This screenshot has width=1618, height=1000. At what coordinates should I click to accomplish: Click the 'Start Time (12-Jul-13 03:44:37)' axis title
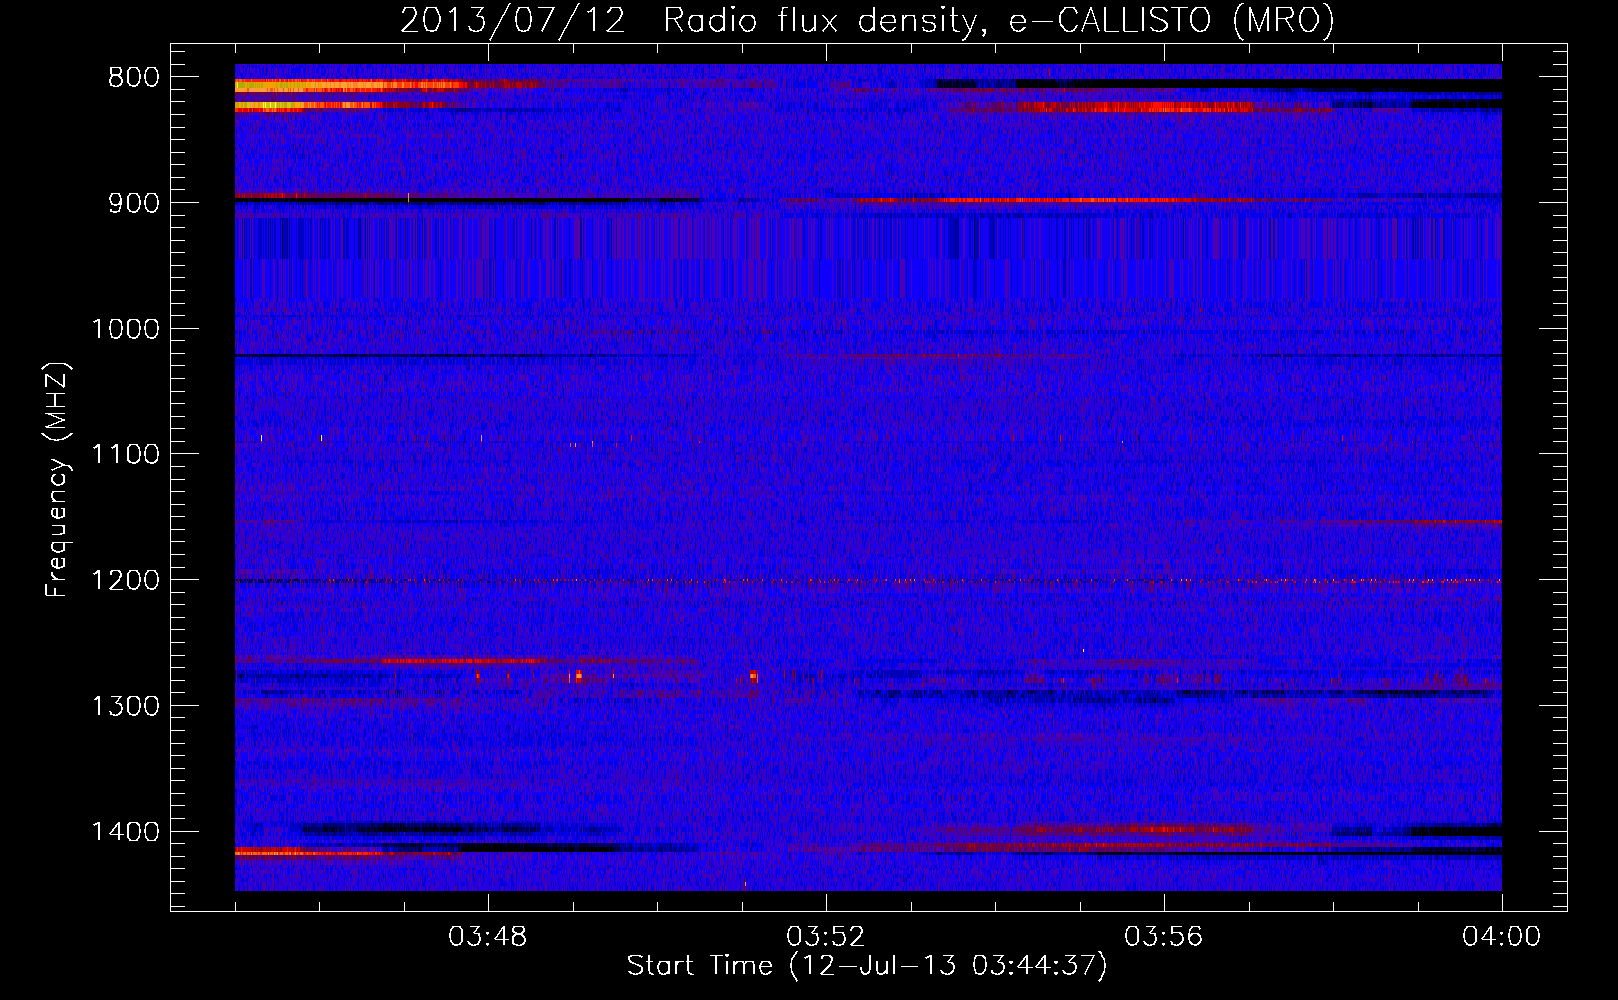point(867,967)
